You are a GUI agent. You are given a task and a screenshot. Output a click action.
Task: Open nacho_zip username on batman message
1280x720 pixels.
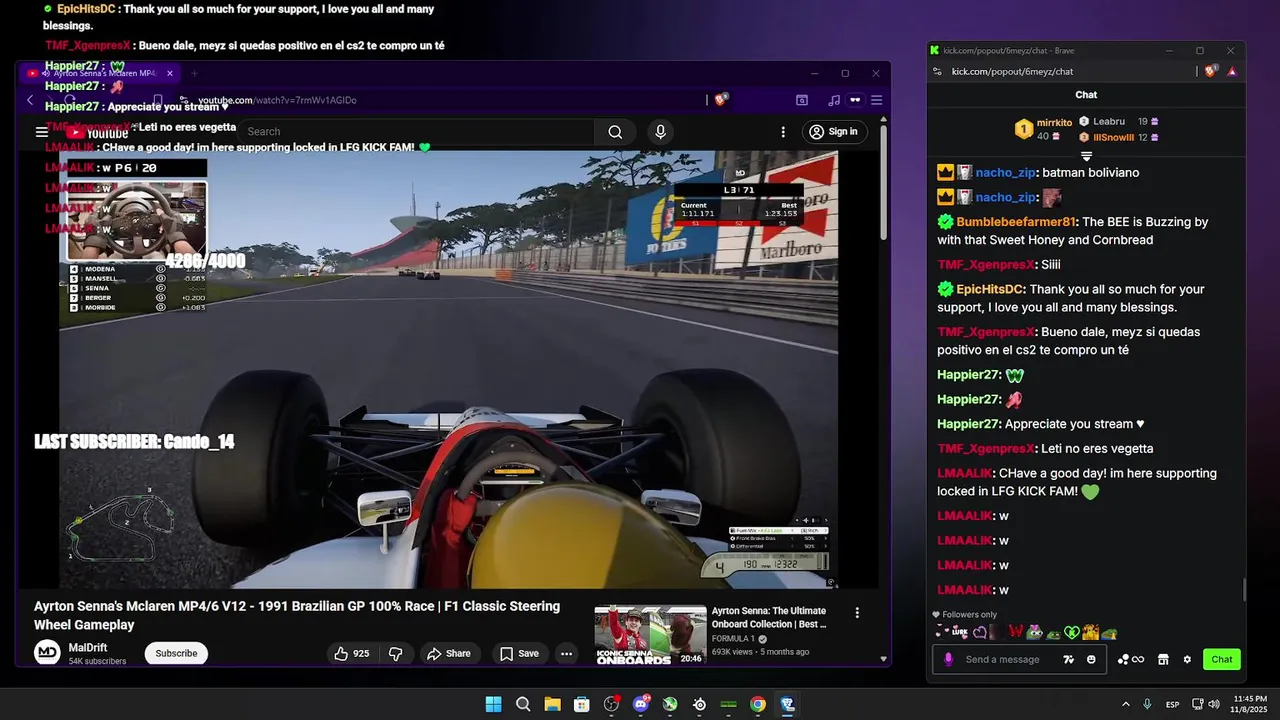pyautogui.click(x=1006, y=173)
